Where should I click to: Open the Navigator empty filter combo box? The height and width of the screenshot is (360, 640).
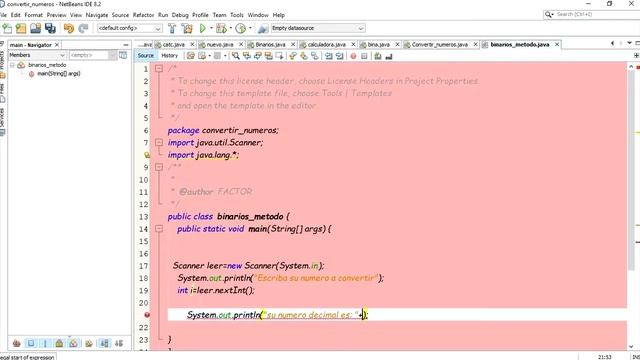pos(93,55)
